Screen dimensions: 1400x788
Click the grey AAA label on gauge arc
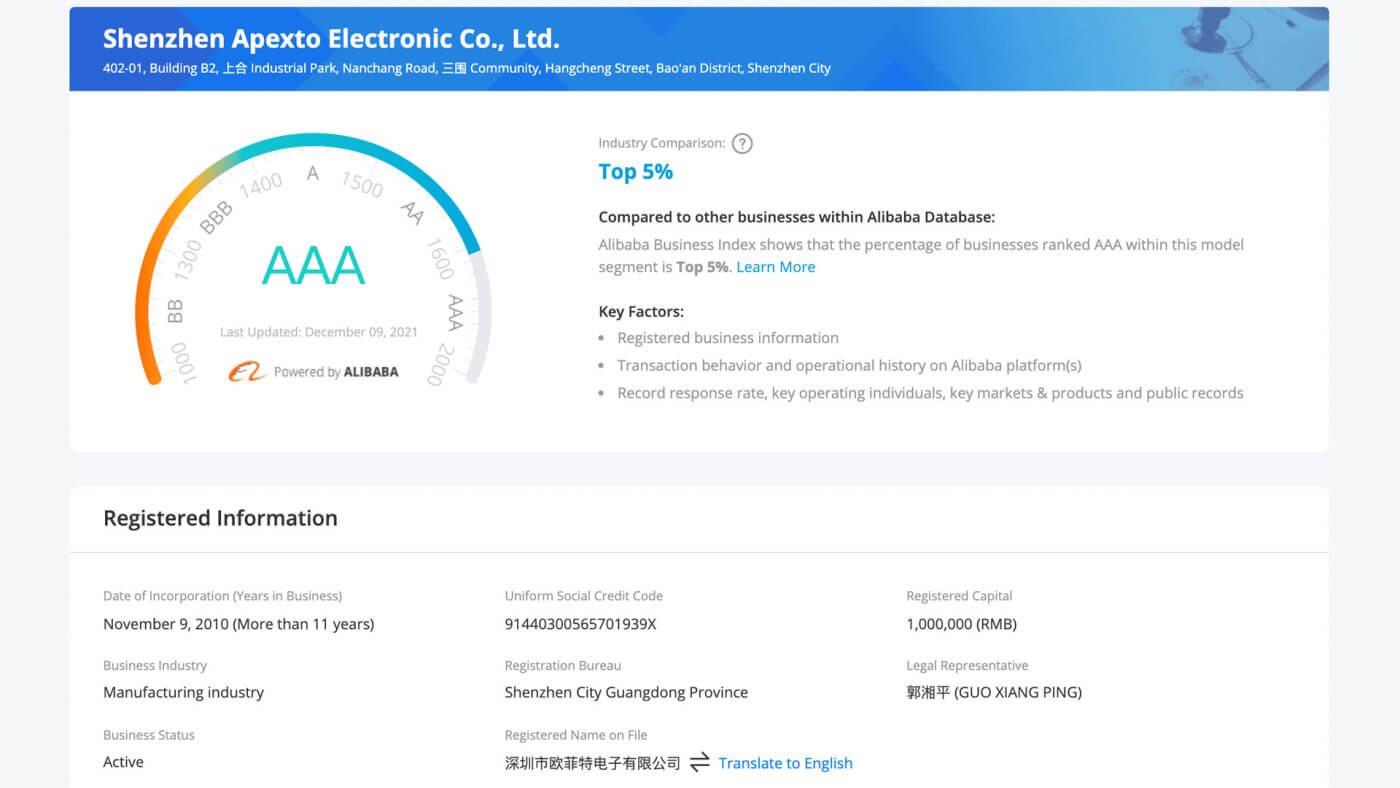pos(455,312)
